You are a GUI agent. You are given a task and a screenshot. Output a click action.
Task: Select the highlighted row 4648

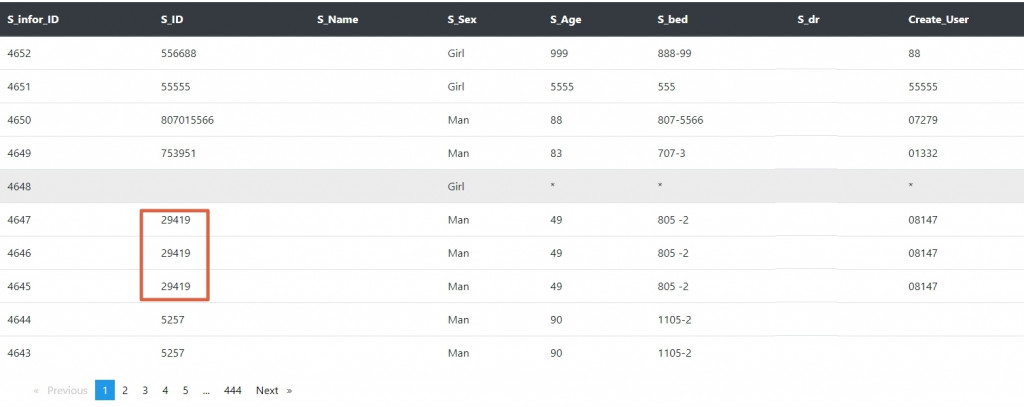[x=512, y=186]
